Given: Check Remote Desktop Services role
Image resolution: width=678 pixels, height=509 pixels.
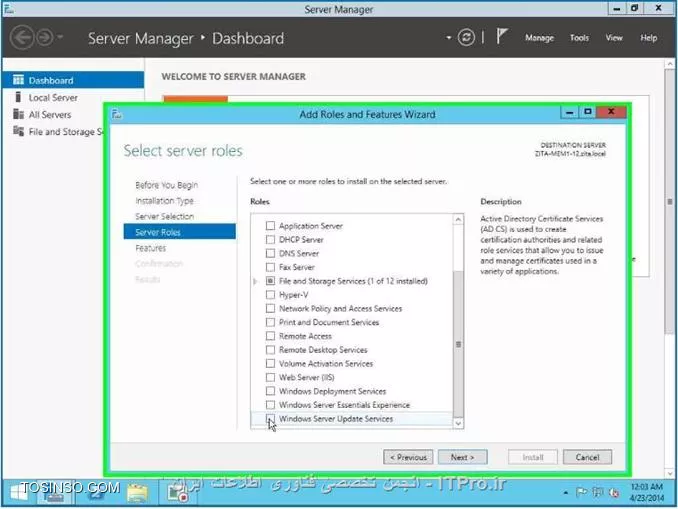Looking at the screenshot, I should click(270, 350).
